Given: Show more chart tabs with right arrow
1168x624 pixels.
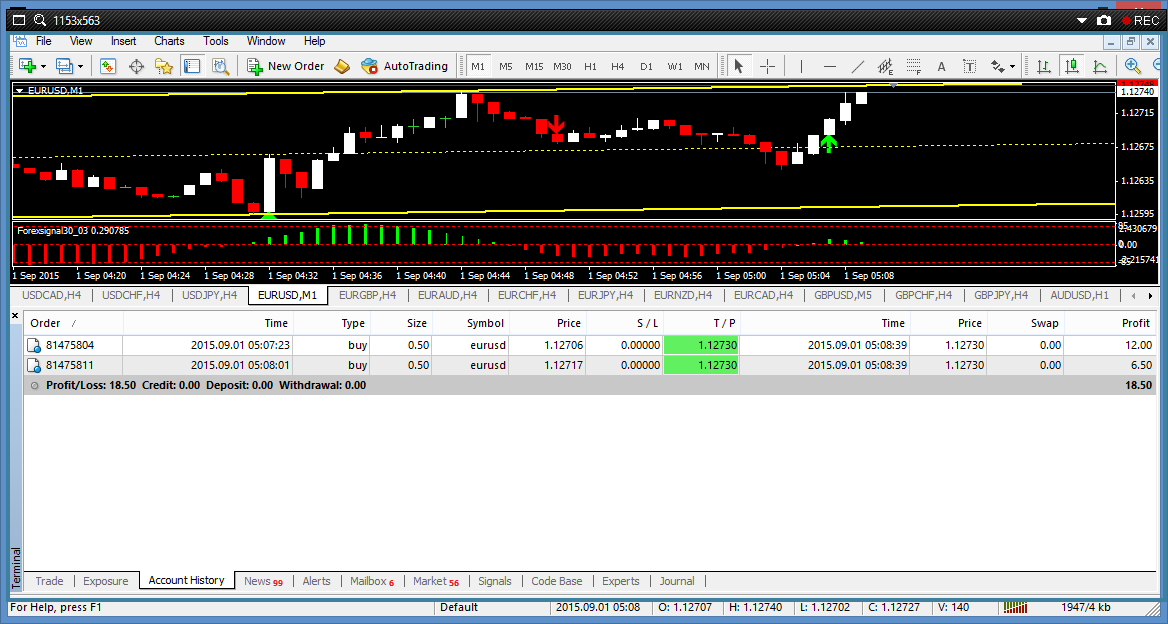Looking at the screenshot, I should click(1150, 296).
